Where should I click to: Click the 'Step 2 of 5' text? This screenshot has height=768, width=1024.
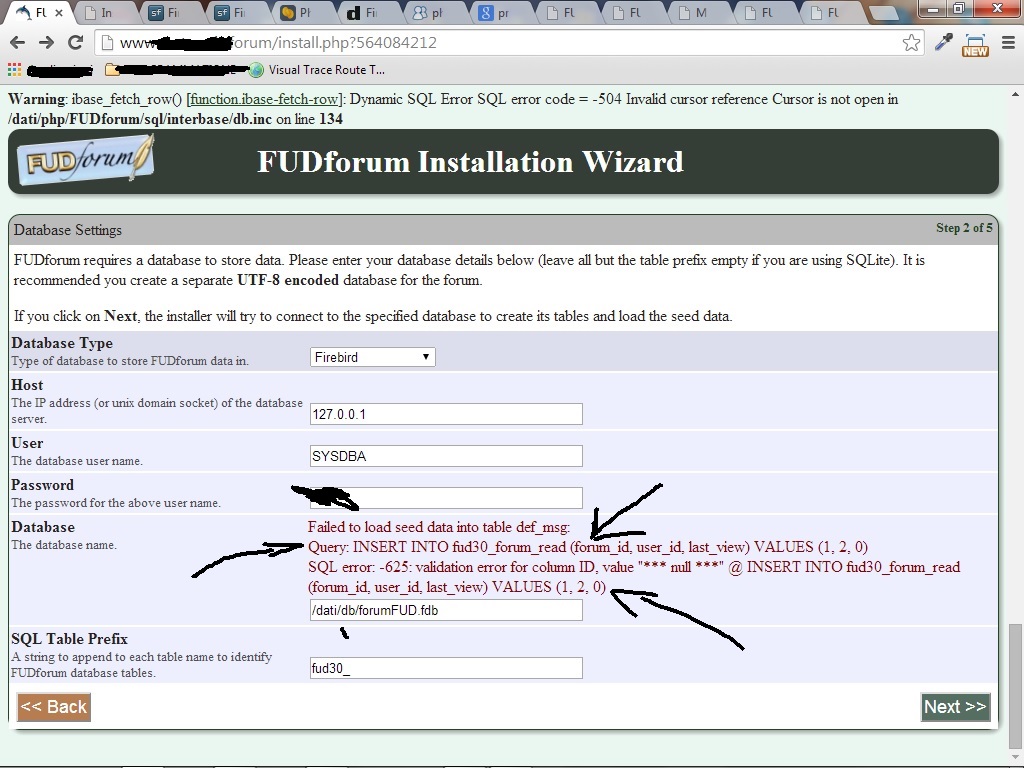click(x=964, y=227)
